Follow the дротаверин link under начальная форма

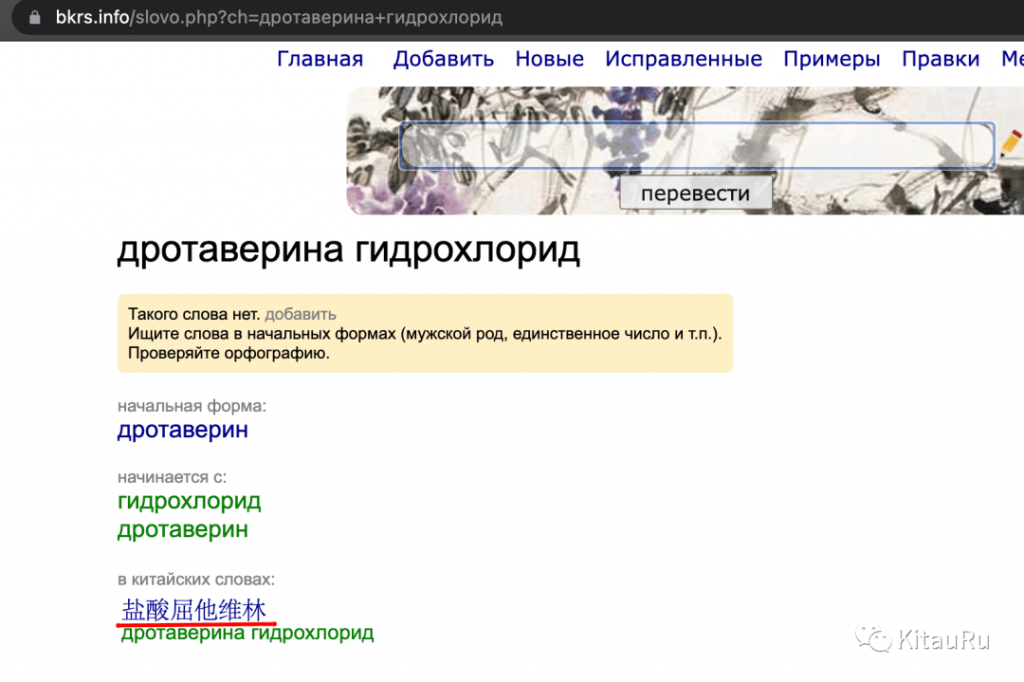[x=183, y=429]
